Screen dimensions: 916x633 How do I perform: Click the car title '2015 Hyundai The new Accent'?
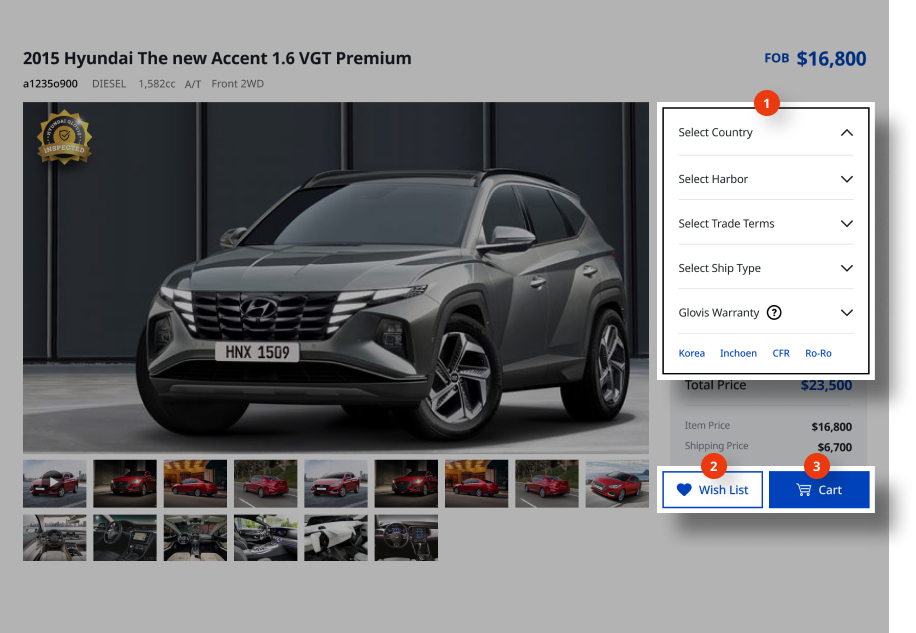(x=217, y=58)
